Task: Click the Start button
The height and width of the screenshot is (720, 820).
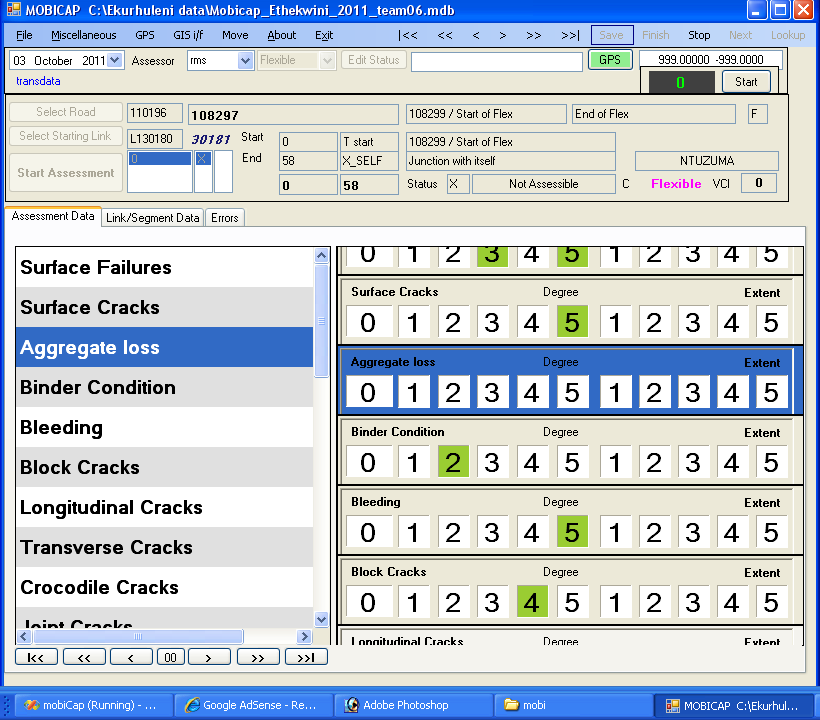Action: [746, 82]
